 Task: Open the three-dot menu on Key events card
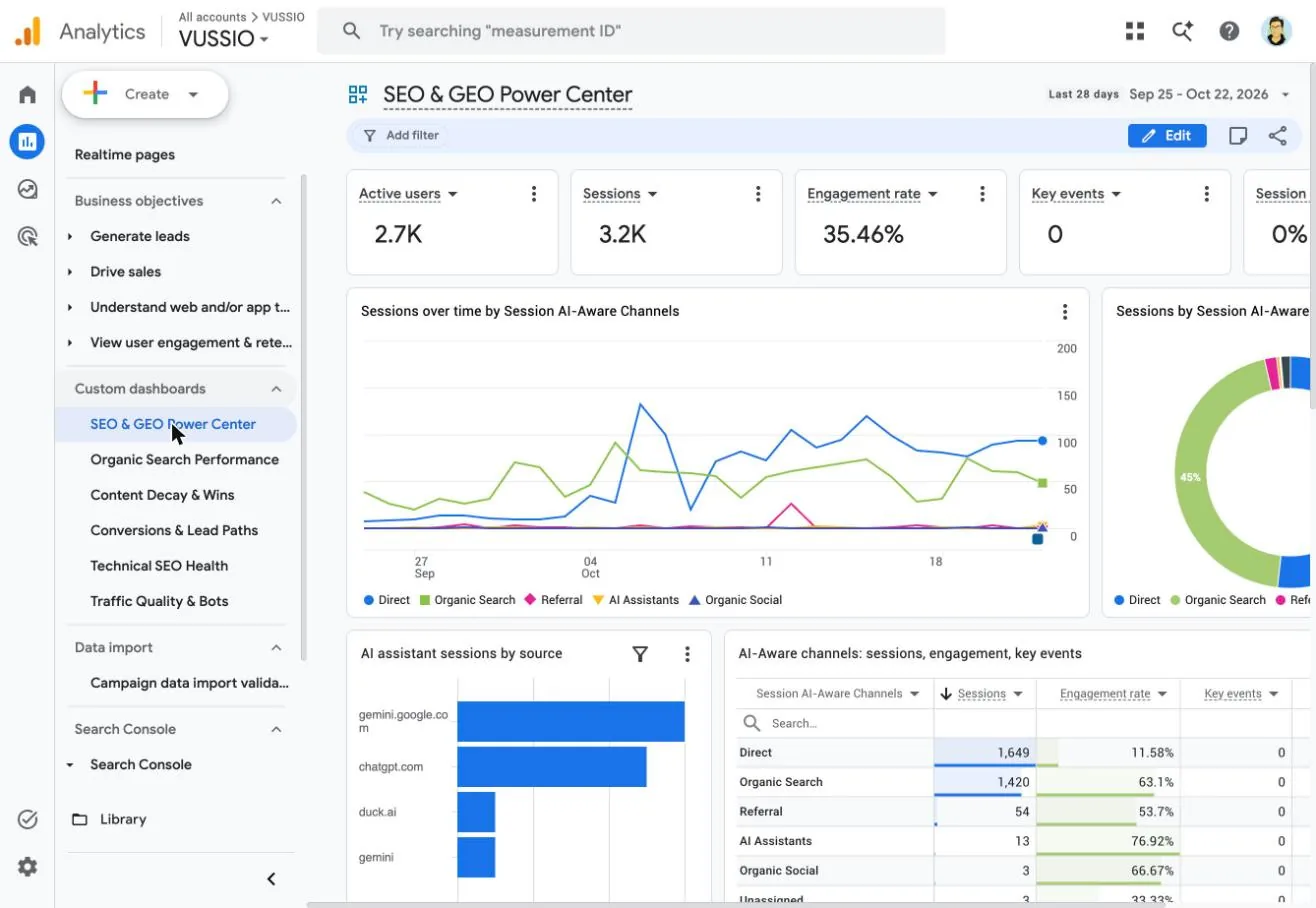pyautogui.click(x=1206, y=194)
